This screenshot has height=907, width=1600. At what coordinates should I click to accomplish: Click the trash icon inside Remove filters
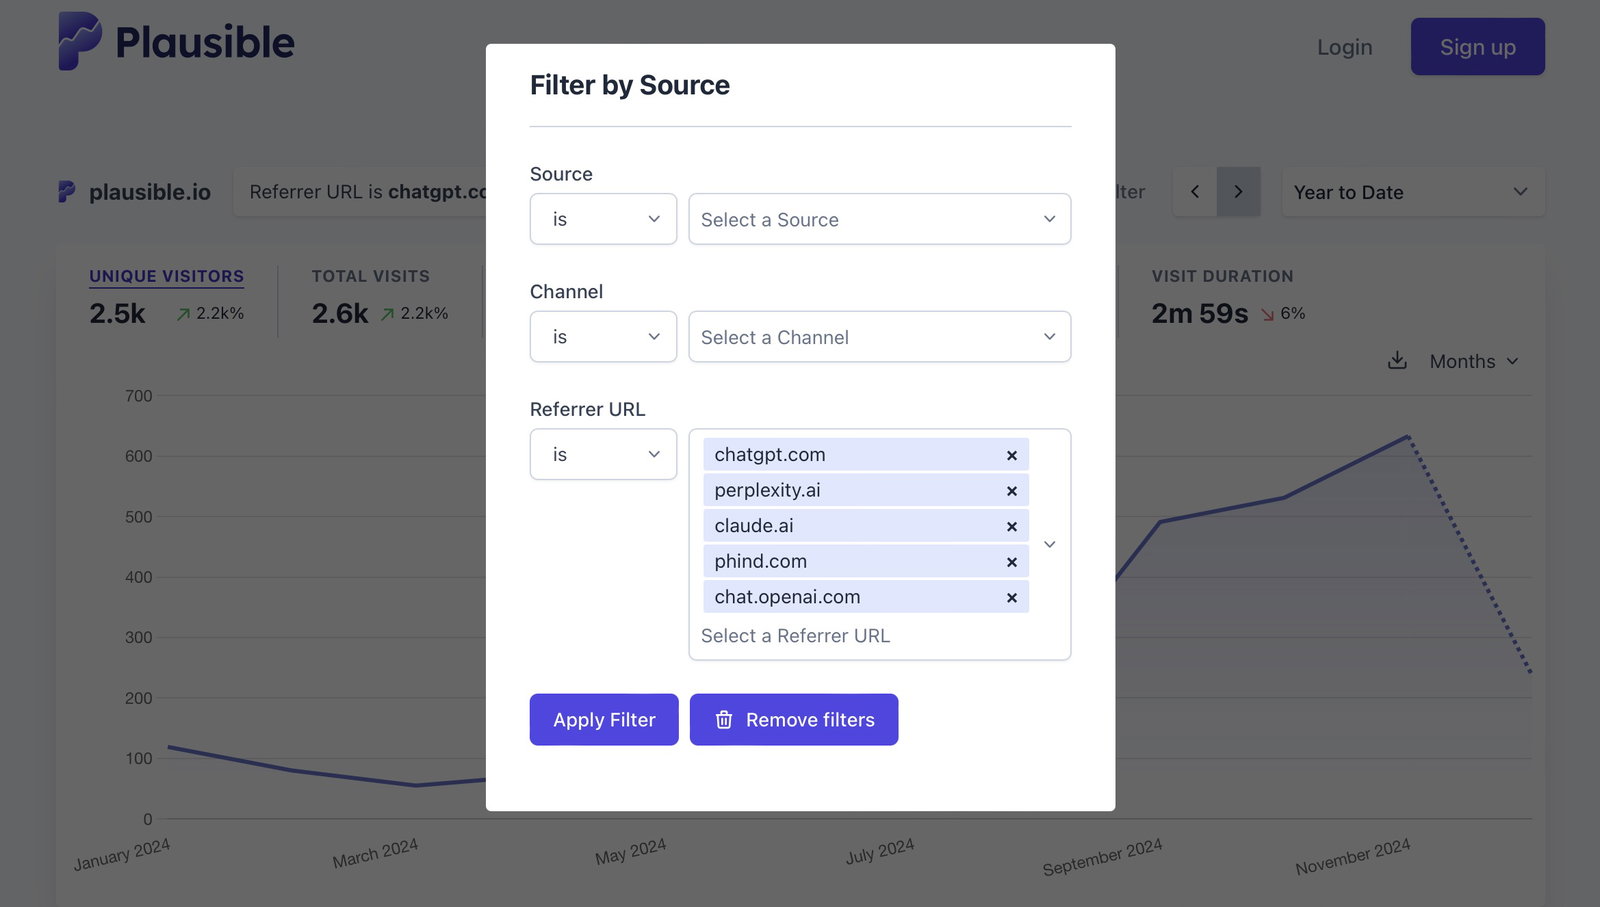723,719
